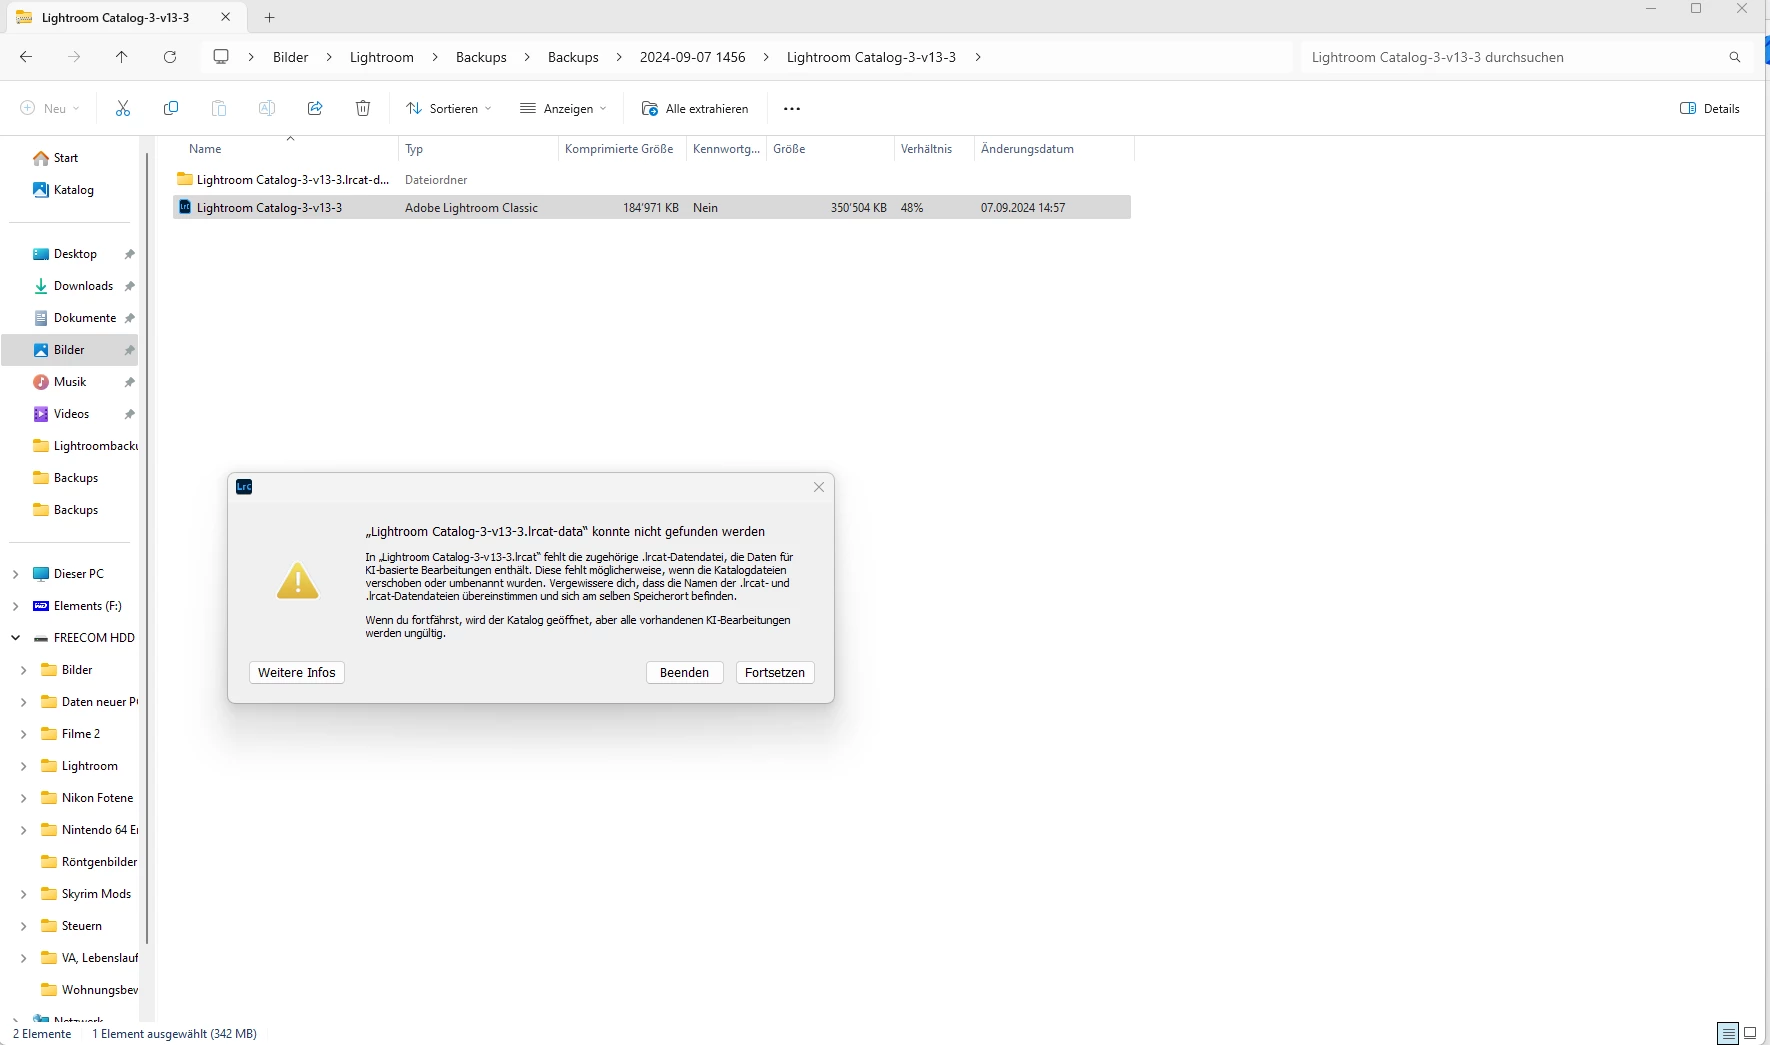Image resolution: width=1770 pixels, height=1045 pixels.
Task: Open the Neu dropdown menu
Action: [x=50, y=108]
